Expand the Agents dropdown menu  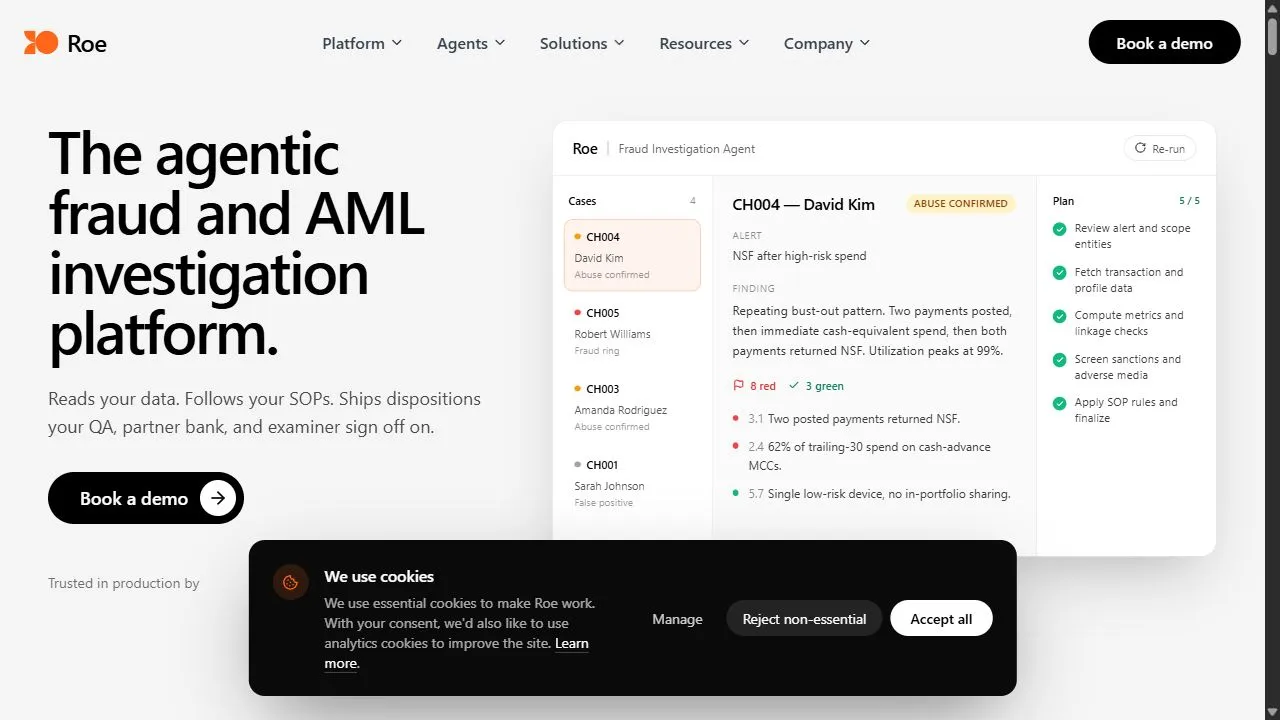pyautogui.click(x=471, y=44)
